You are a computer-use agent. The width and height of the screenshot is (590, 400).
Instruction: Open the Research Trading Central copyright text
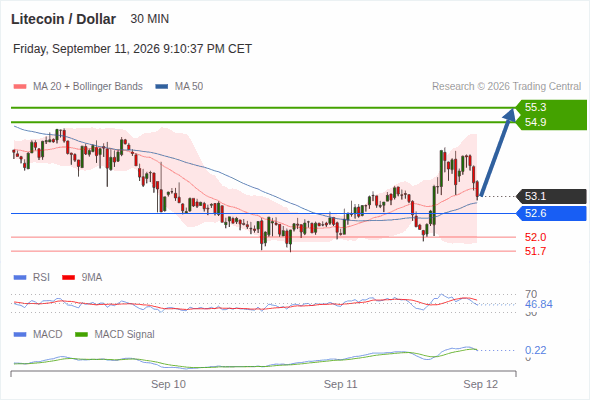(506, 87)
